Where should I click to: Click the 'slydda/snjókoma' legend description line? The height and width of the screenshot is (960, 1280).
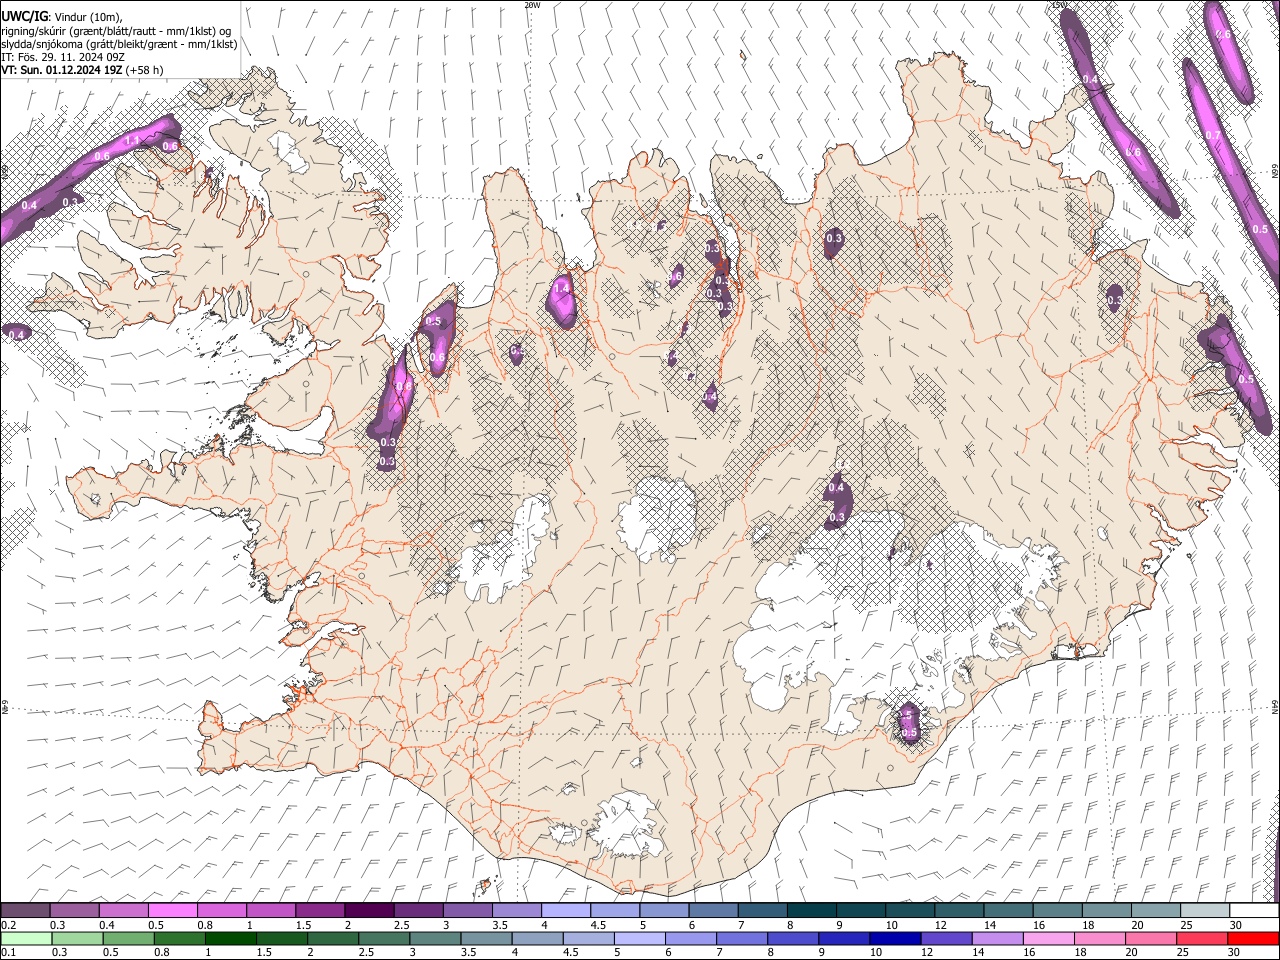(x=119, y=44)
